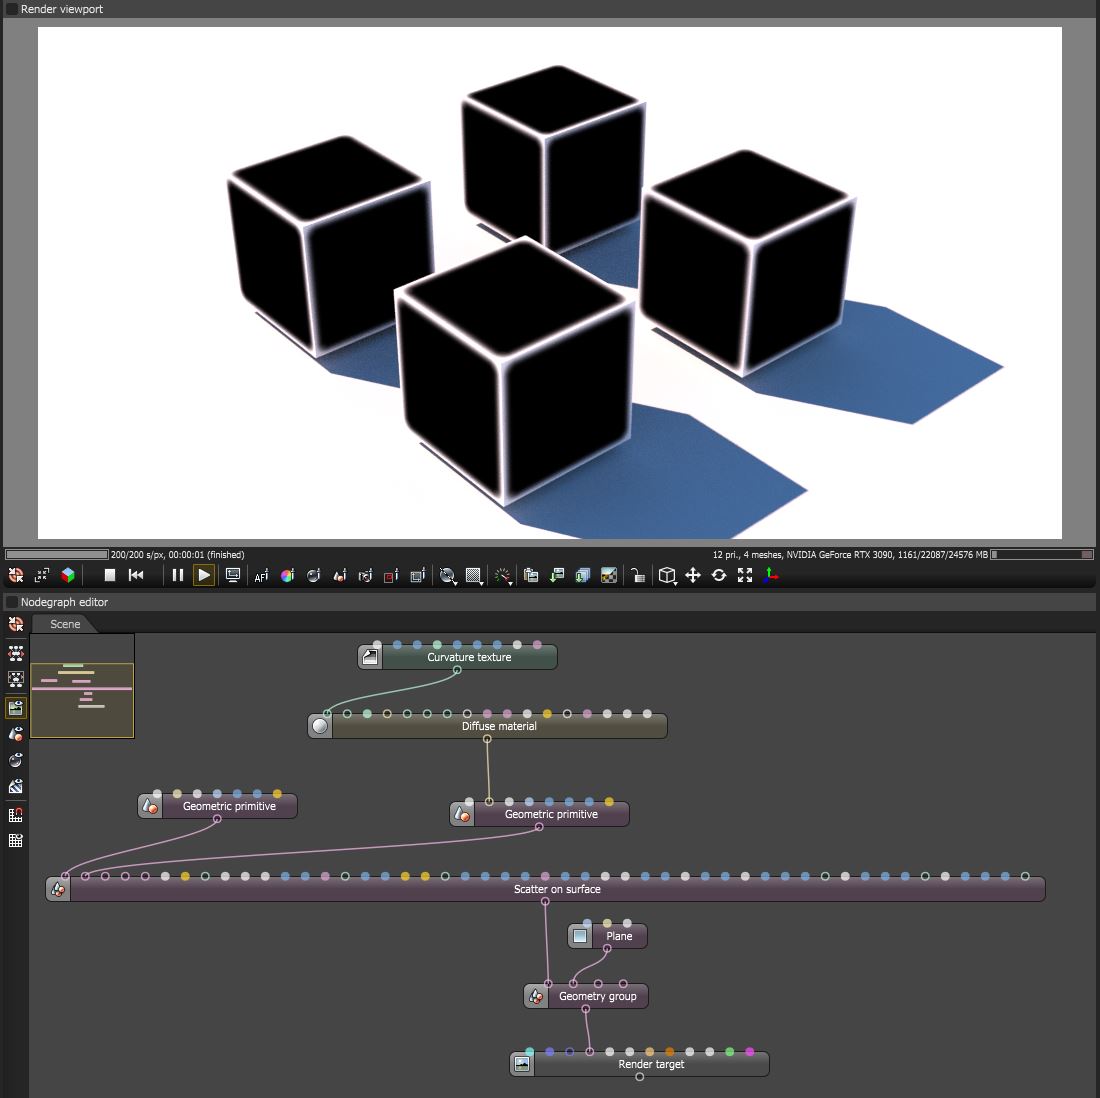Select the object picker icon
1100x1098 pixels.
point(340,575)
